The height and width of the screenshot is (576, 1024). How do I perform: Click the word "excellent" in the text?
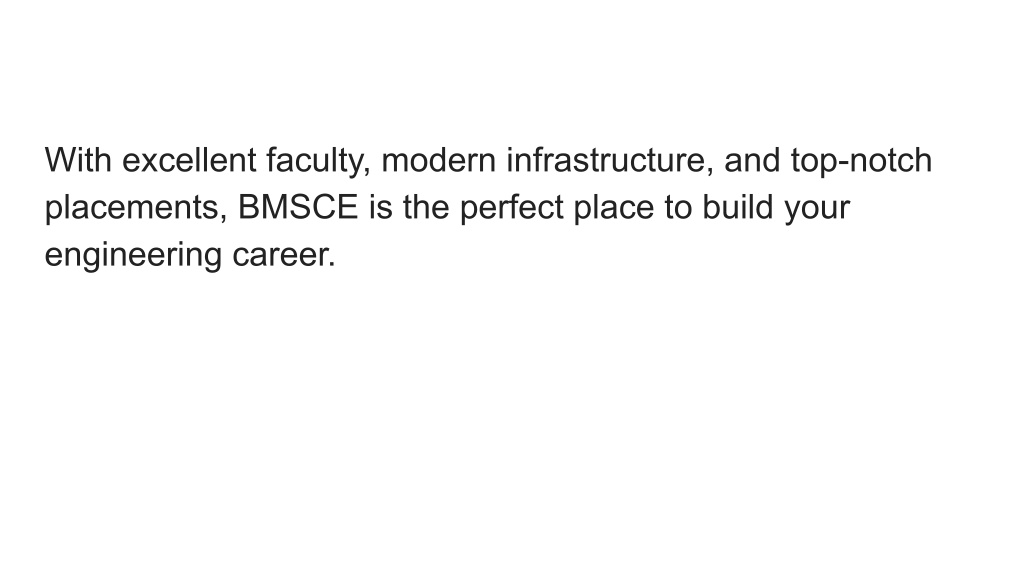189,160
